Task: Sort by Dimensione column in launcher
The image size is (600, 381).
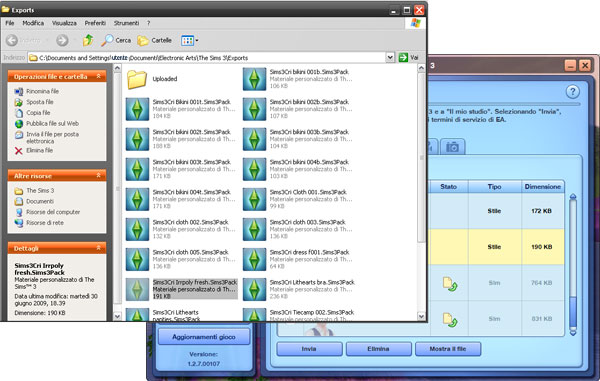Action: coord(543,187)
